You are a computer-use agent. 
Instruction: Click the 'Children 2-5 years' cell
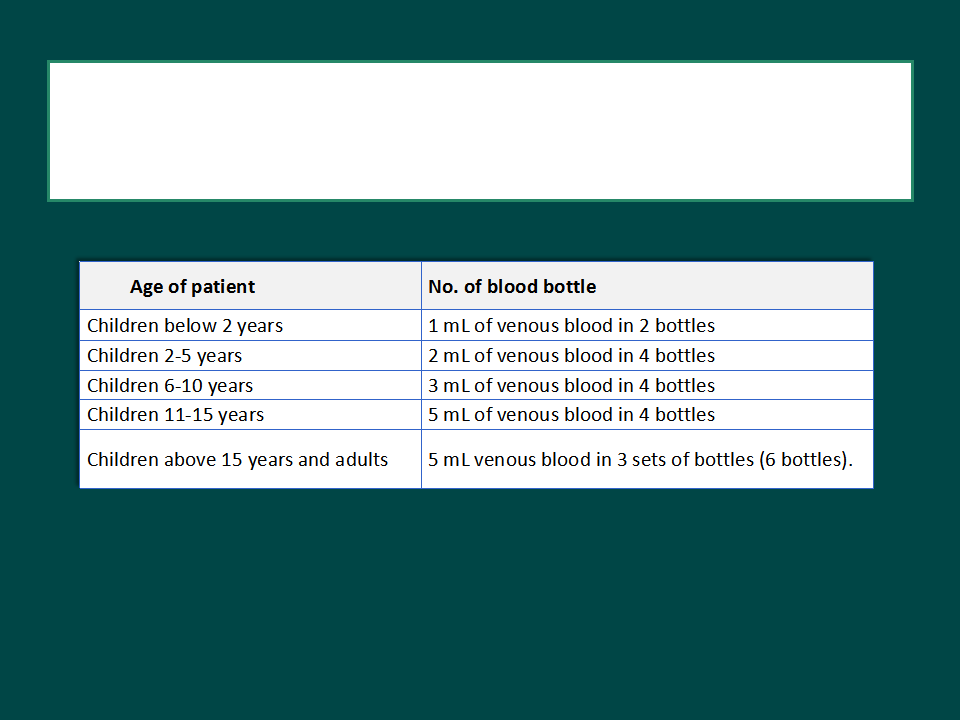click(250, 356)
